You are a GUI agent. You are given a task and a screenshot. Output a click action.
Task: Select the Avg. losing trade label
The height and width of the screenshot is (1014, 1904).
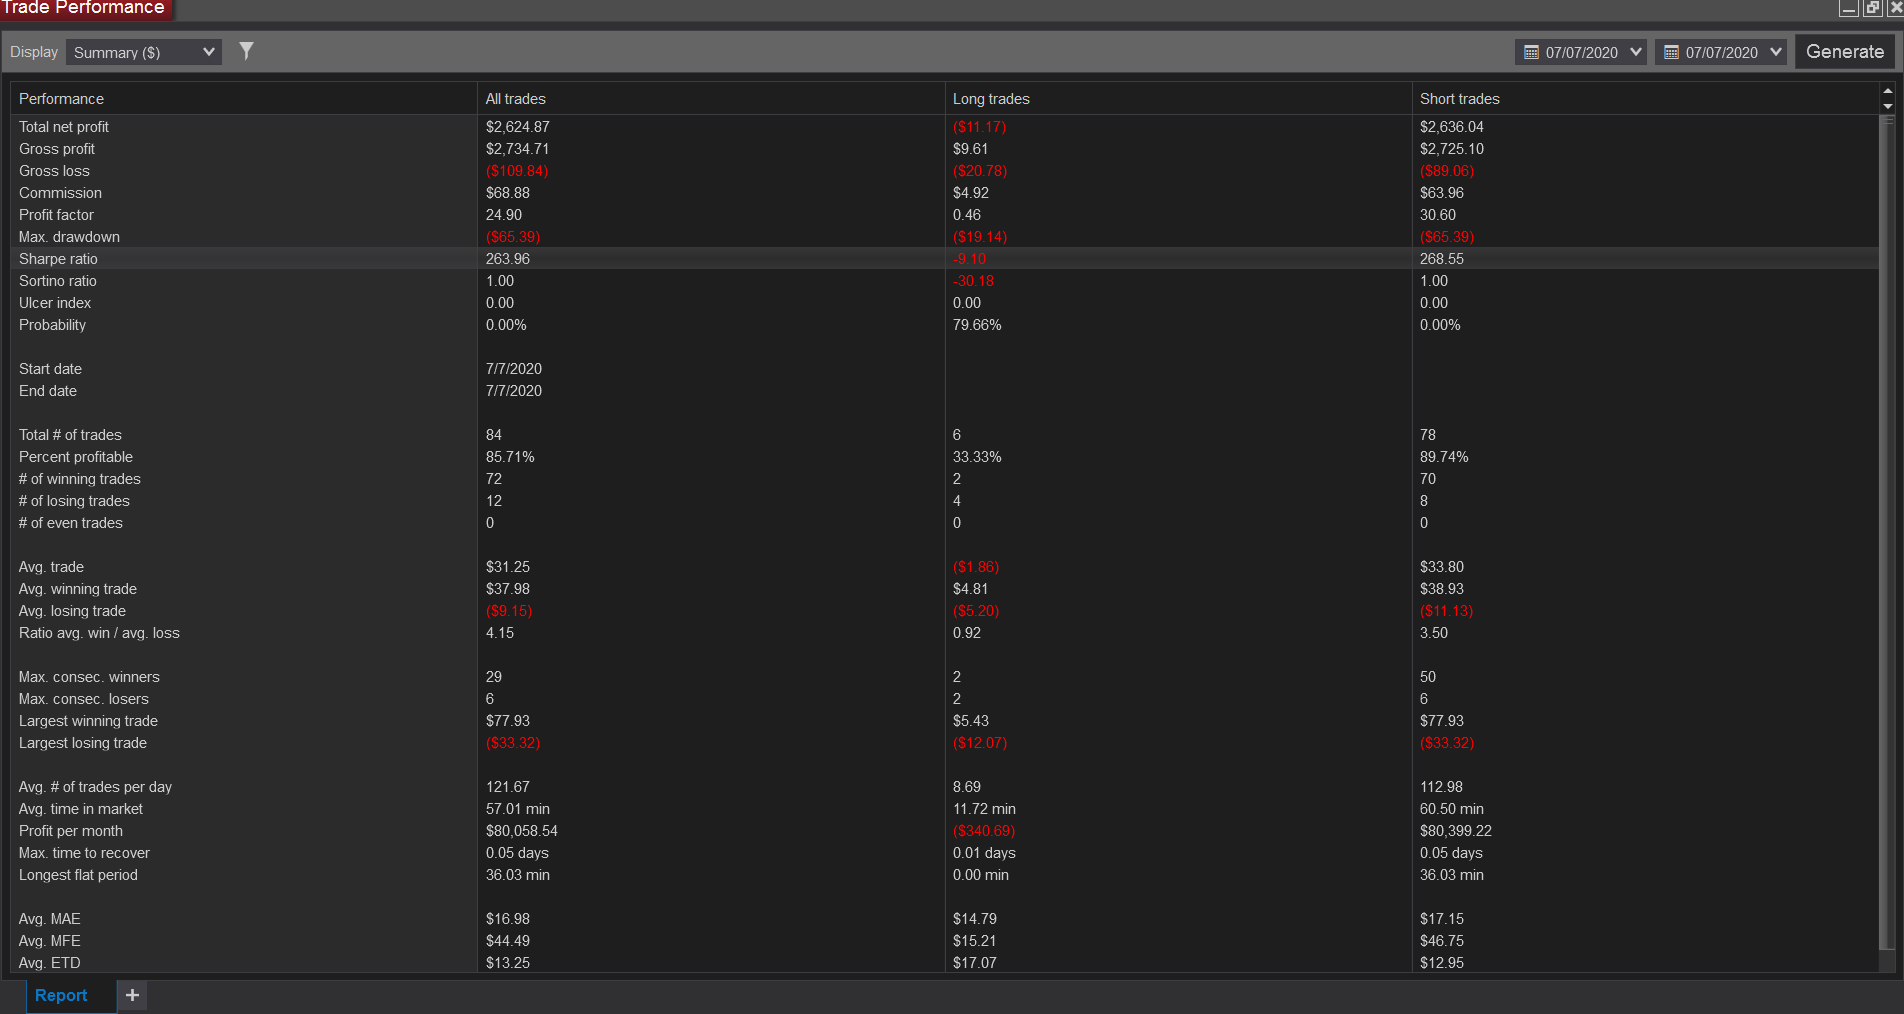(x=72, y=611)
